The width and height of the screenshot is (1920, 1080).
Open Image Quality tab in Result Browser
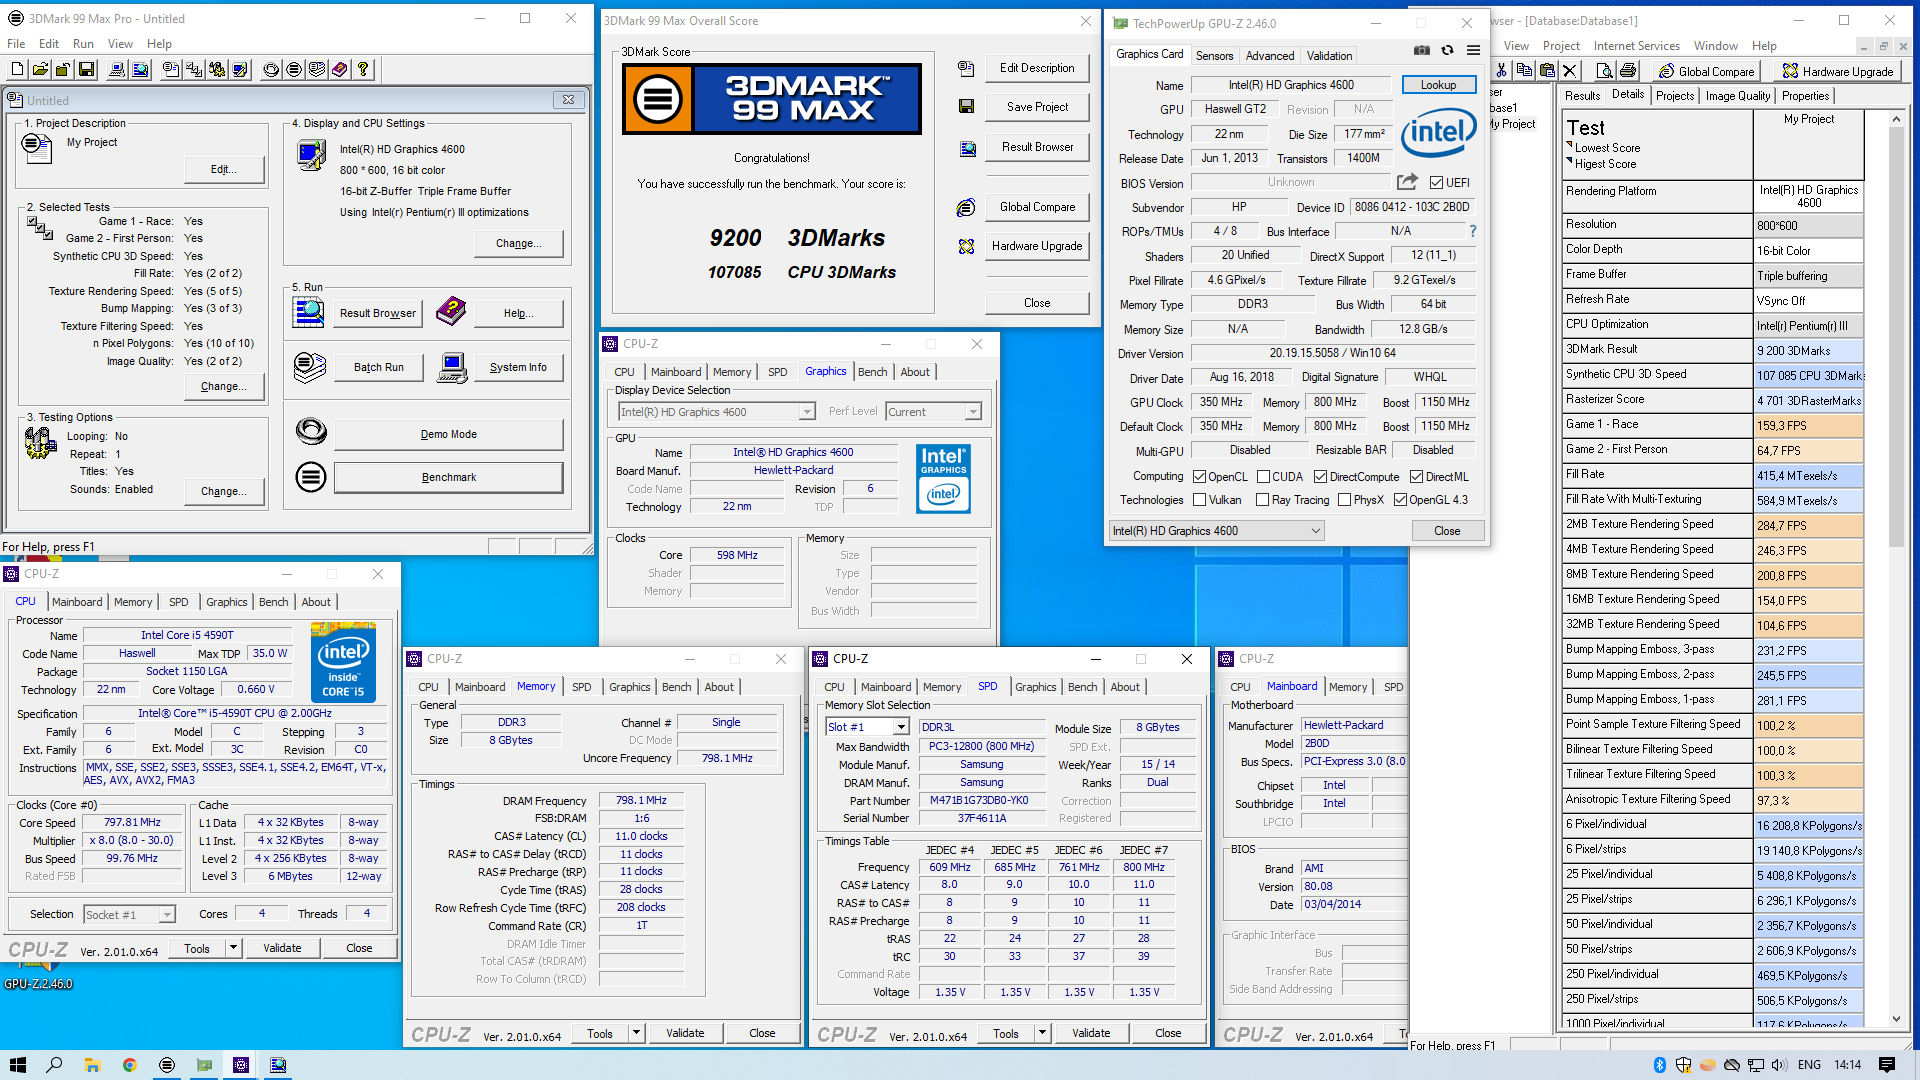(1738, 96)
